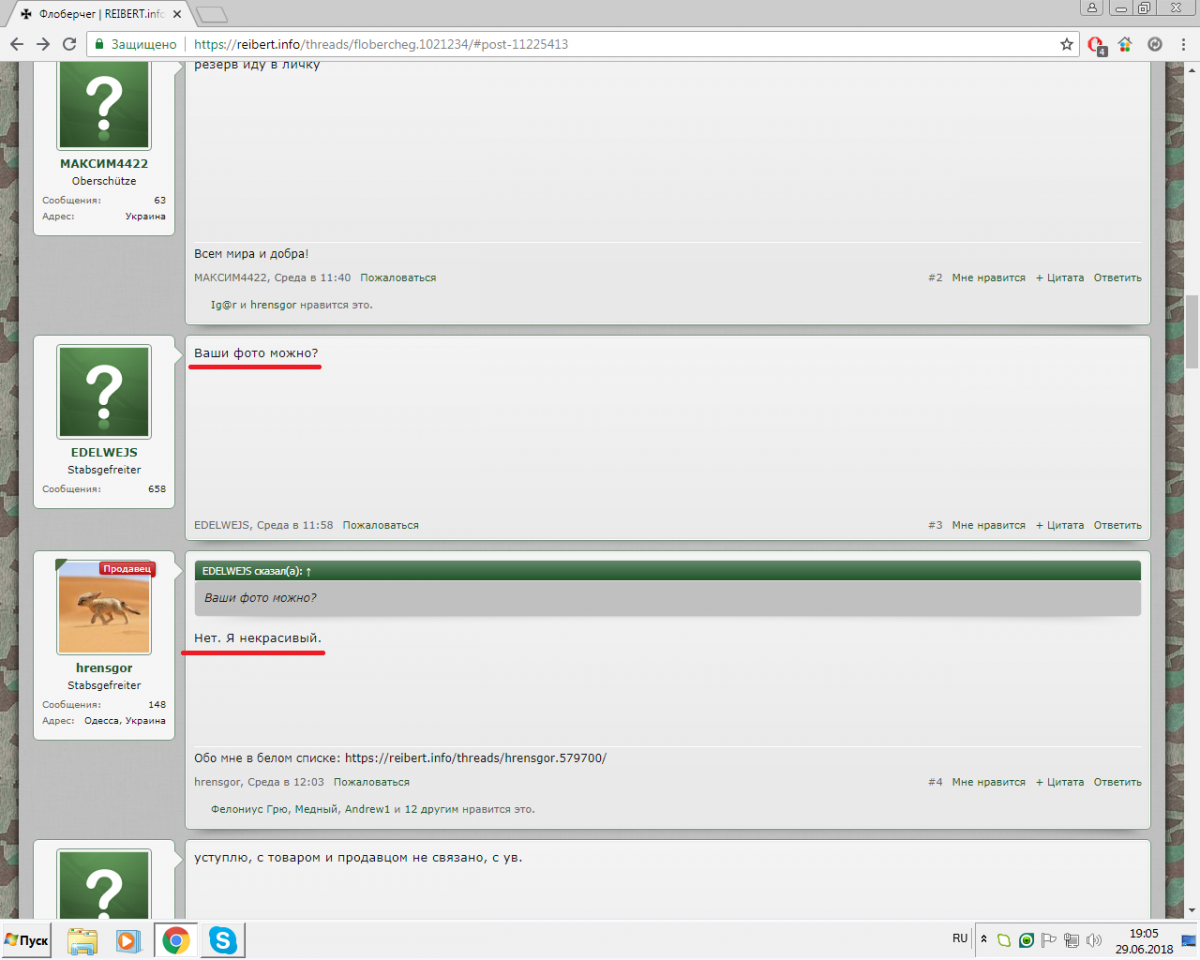This screenshot has width=1200, height=960.
Task: Quote post #2 with + Цитата
Action: coord(1059,278)
